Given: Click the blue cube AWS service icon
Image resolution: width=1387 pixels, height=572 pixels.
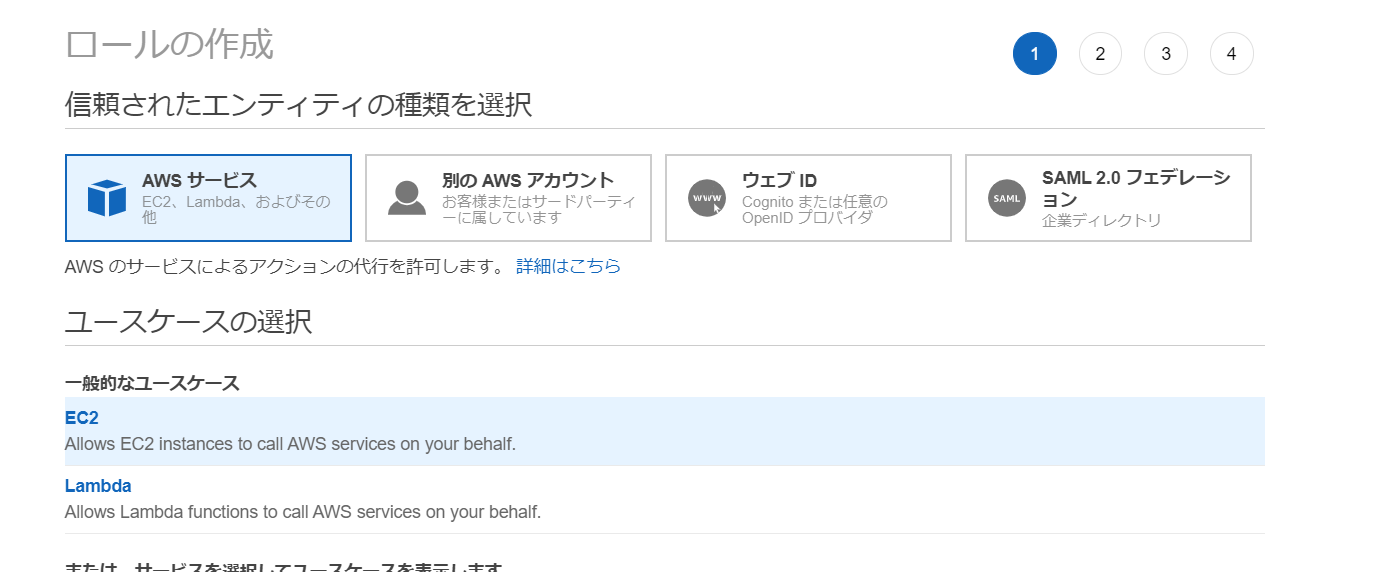Looking at the screenshot, I should (106, 198).
